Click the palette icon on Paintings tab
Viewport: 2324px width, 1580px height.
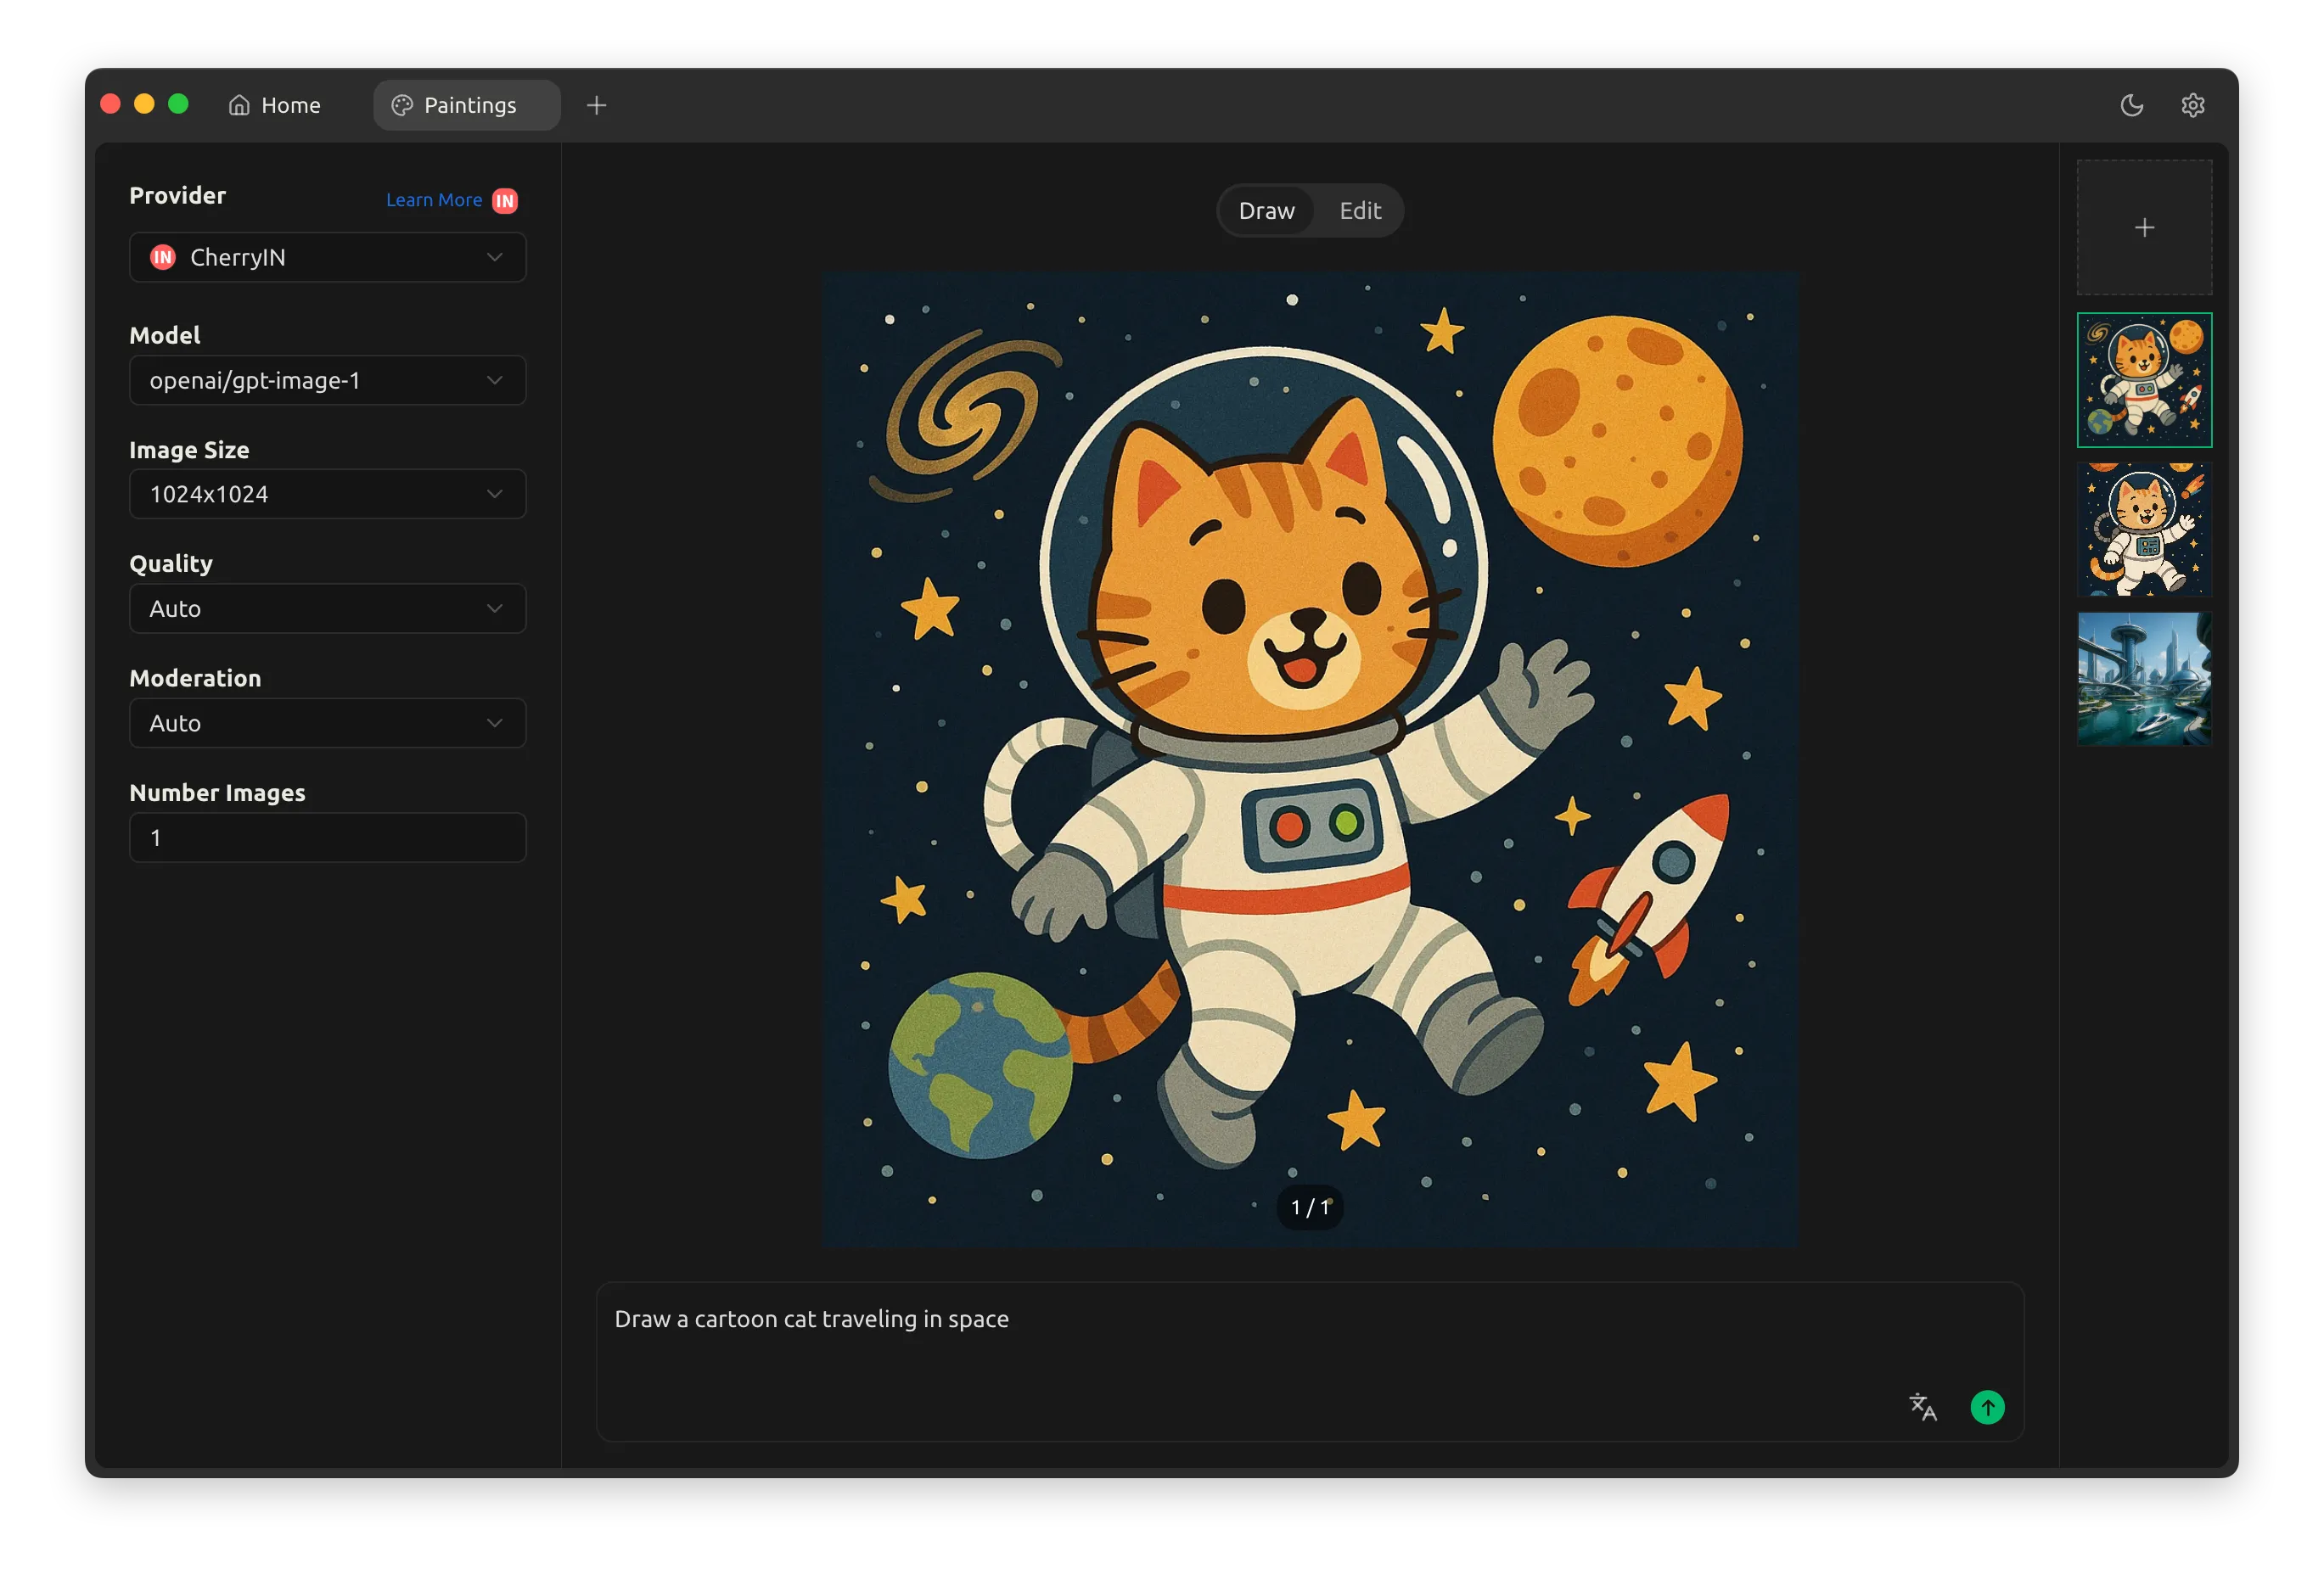[402, 105]
